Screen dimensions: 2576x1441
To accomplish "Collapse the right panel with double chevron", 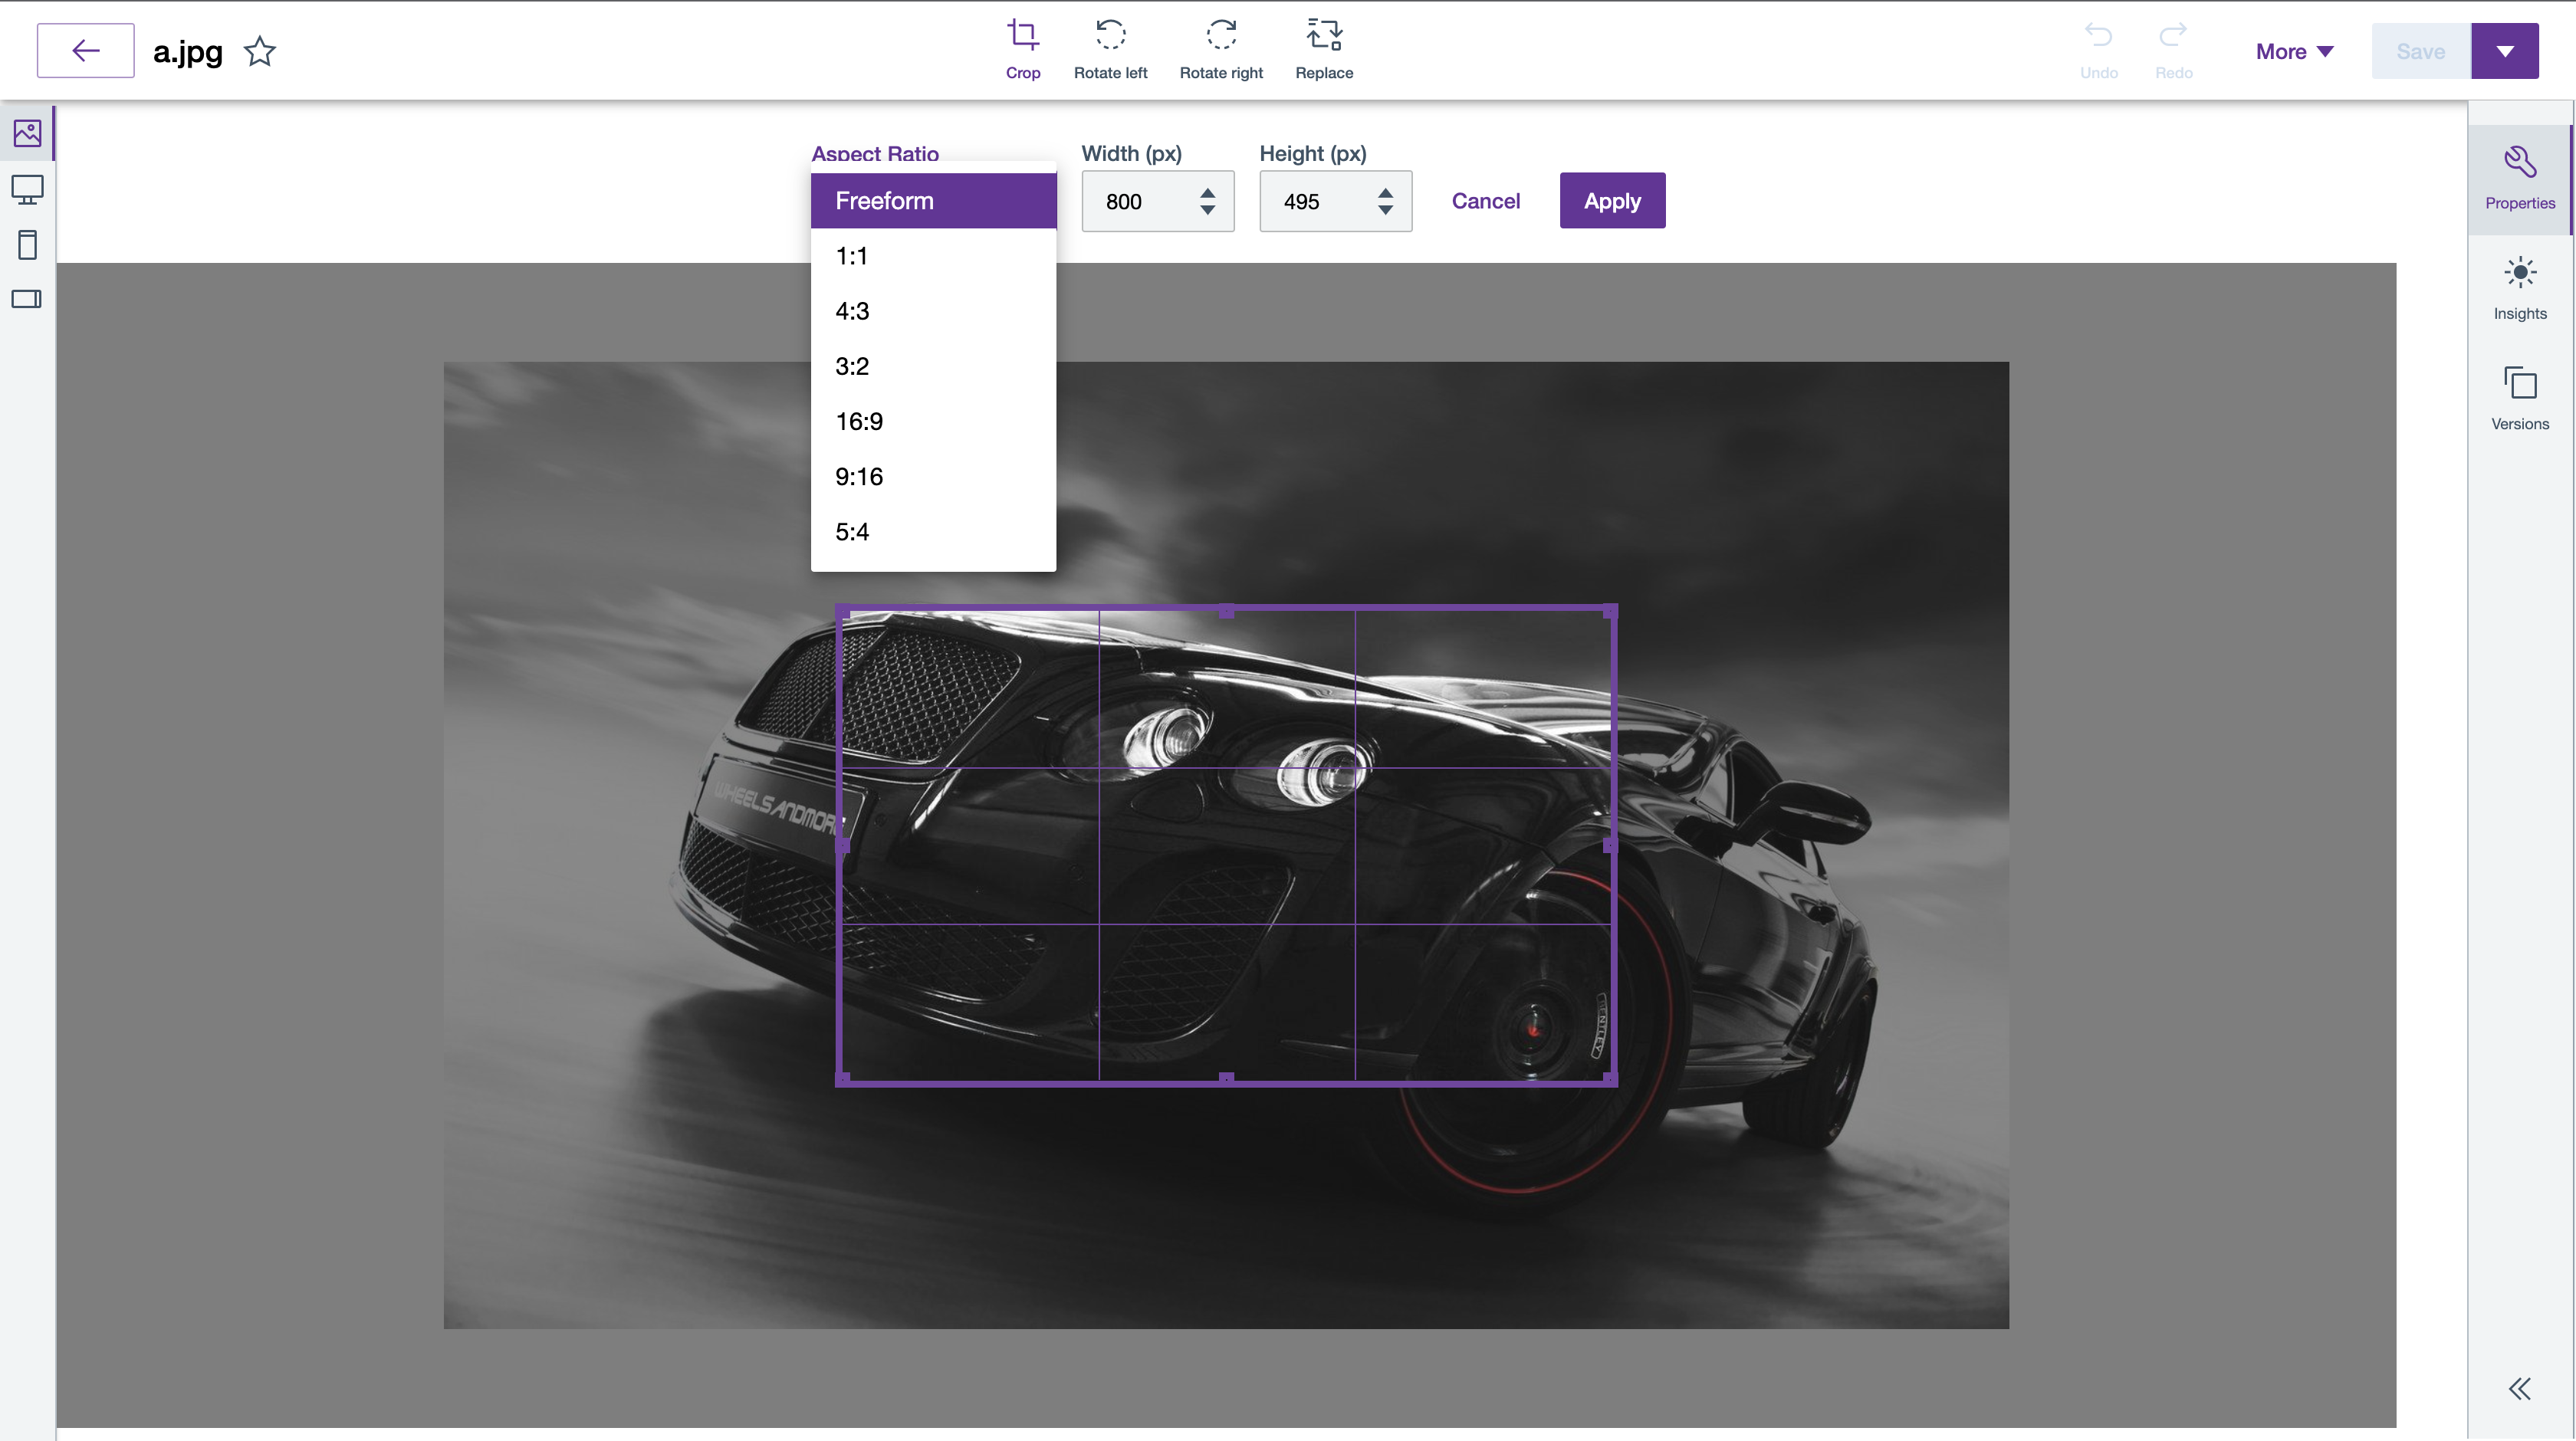I will pyautogui.click(x=2519, y=1388).
